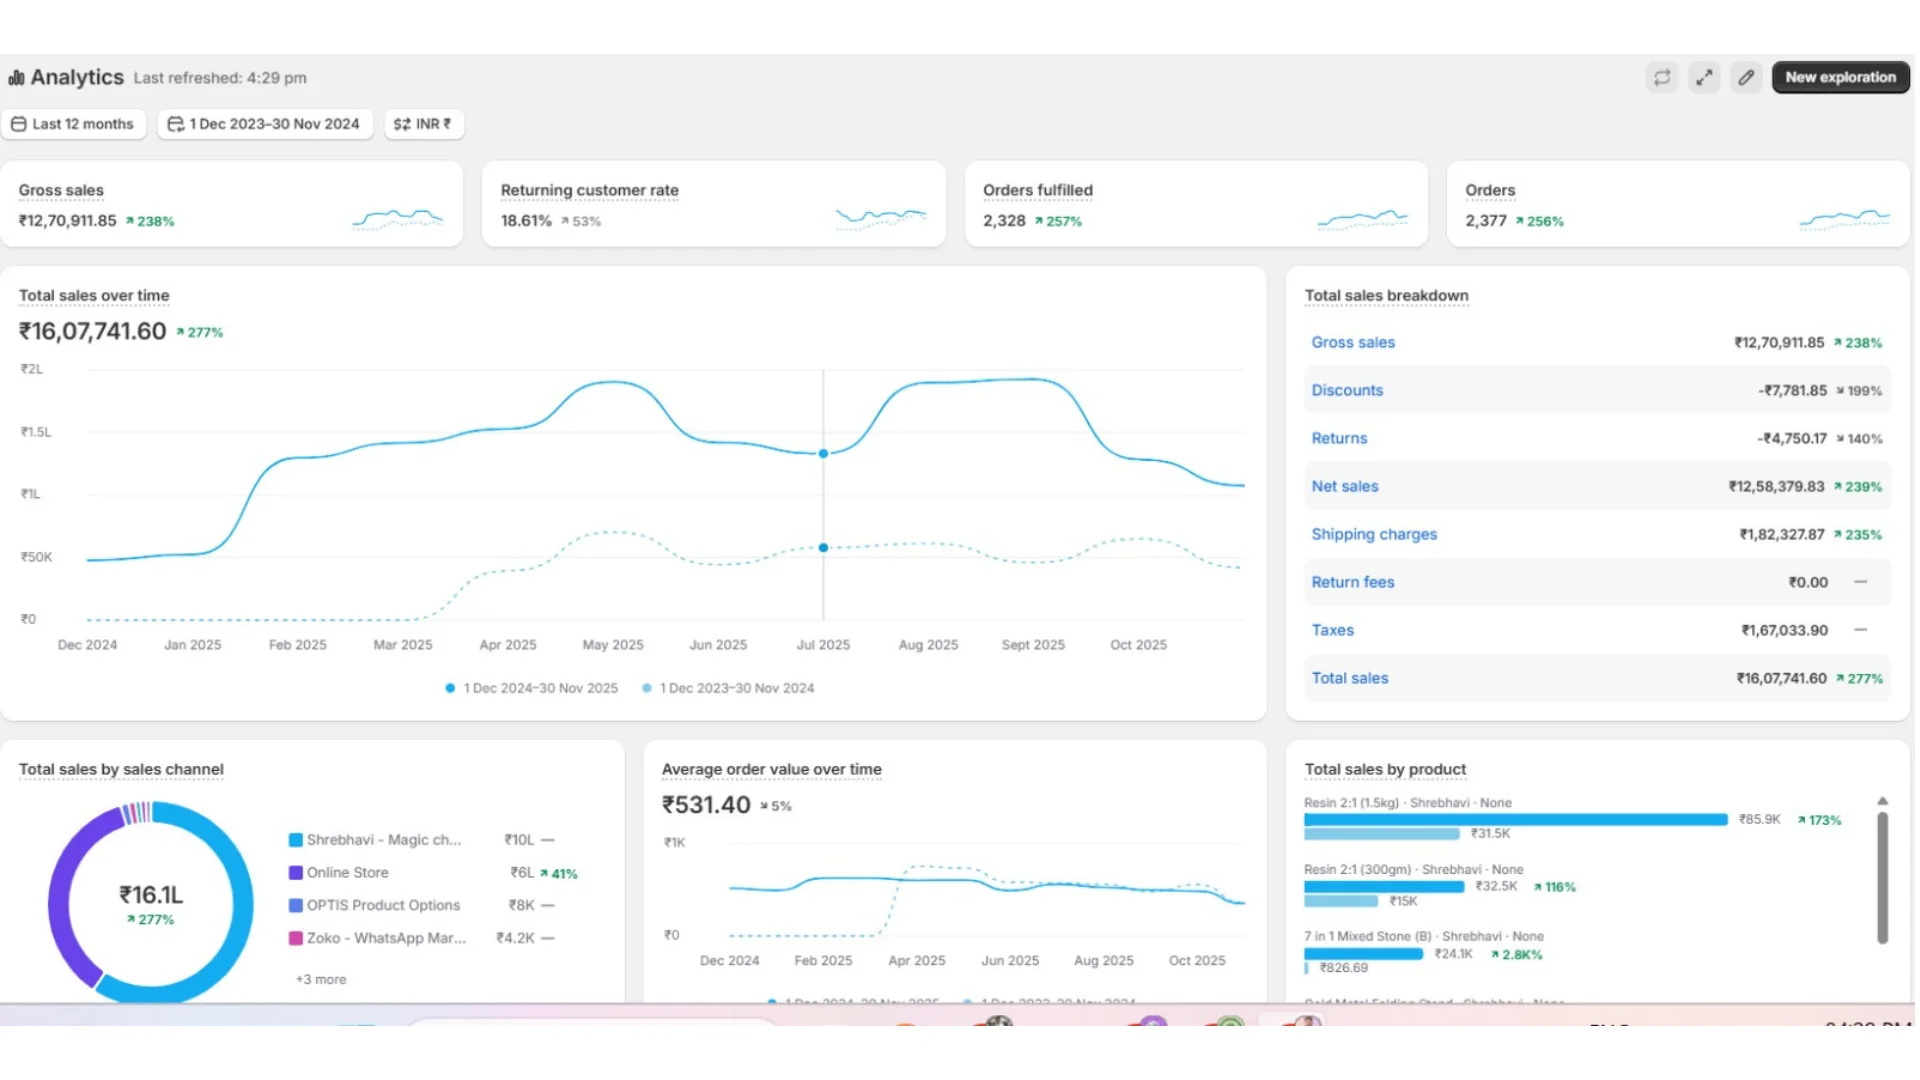Click the fullscreen expand icon
Screen dimensions: 1920x1080
1704,78
